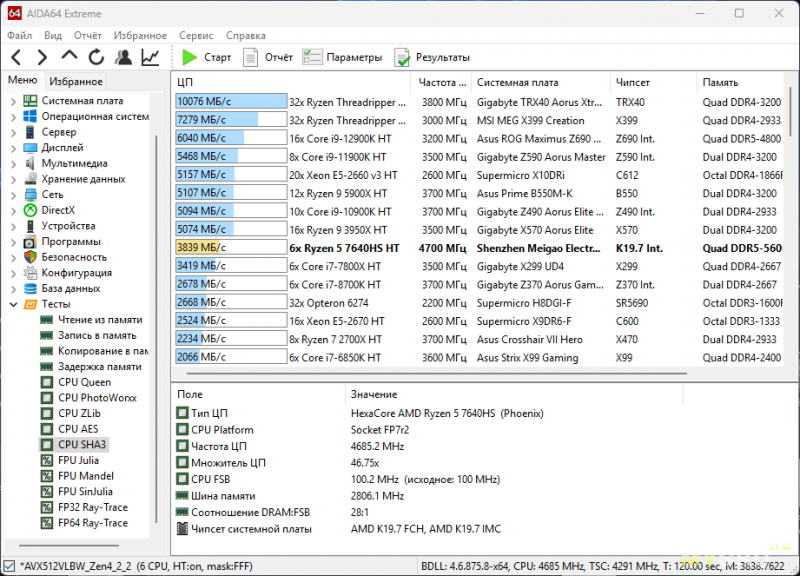This screenshot has height=576, width=800.
Task: Click the results table horizontal scrollbar
Action: 437,373
